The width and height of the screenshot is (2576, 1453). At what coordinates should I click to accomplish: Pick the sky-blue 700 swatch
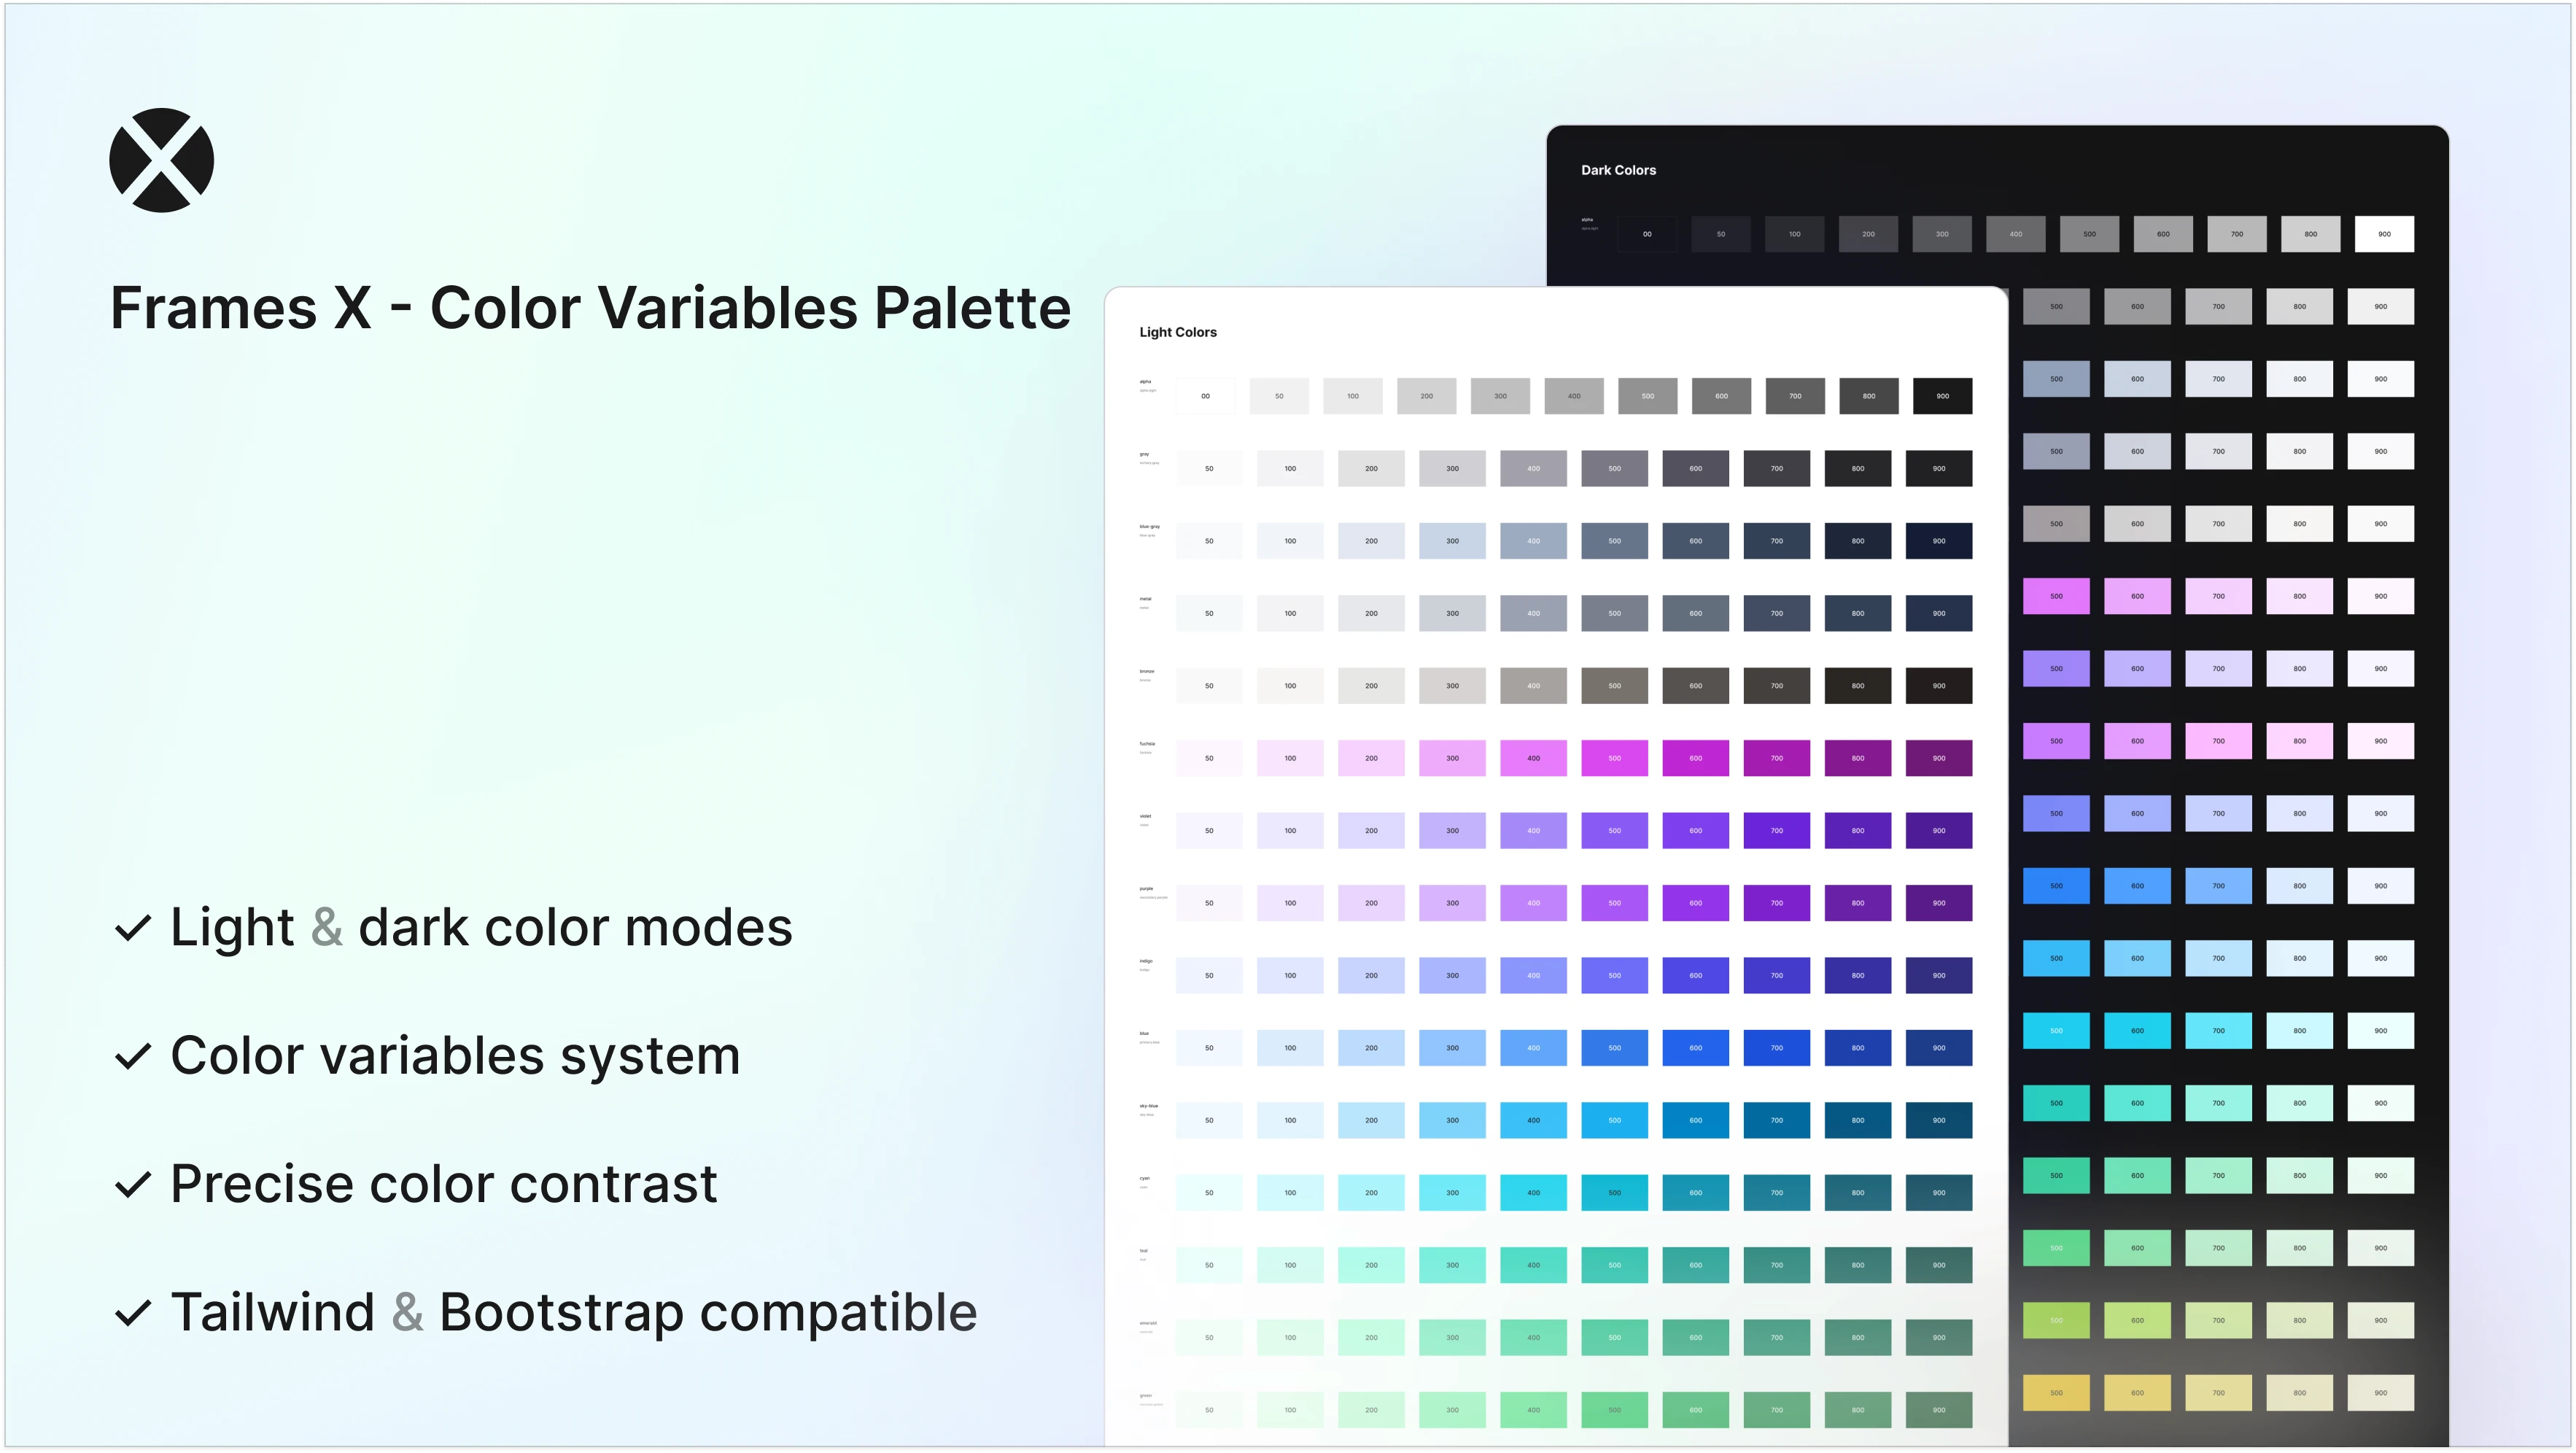pos(1777,1121)
